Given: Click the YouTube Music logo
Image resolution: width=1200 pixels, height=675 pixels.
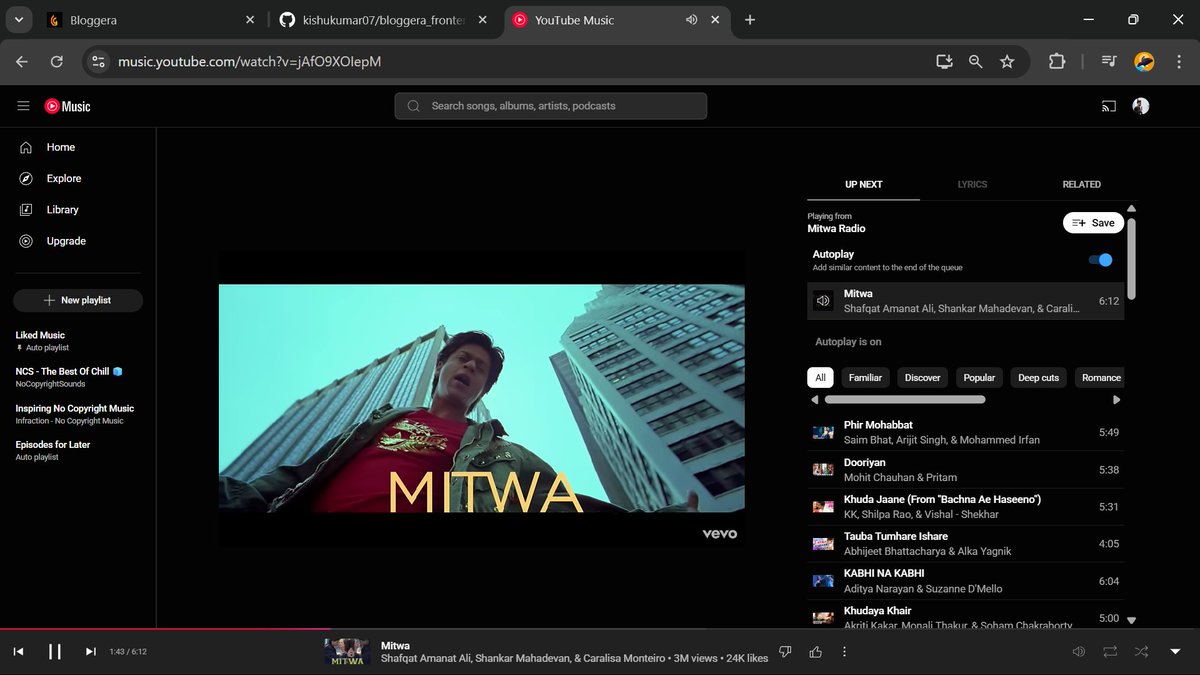Looking at the screenshot, I should [x=67, y=106].
